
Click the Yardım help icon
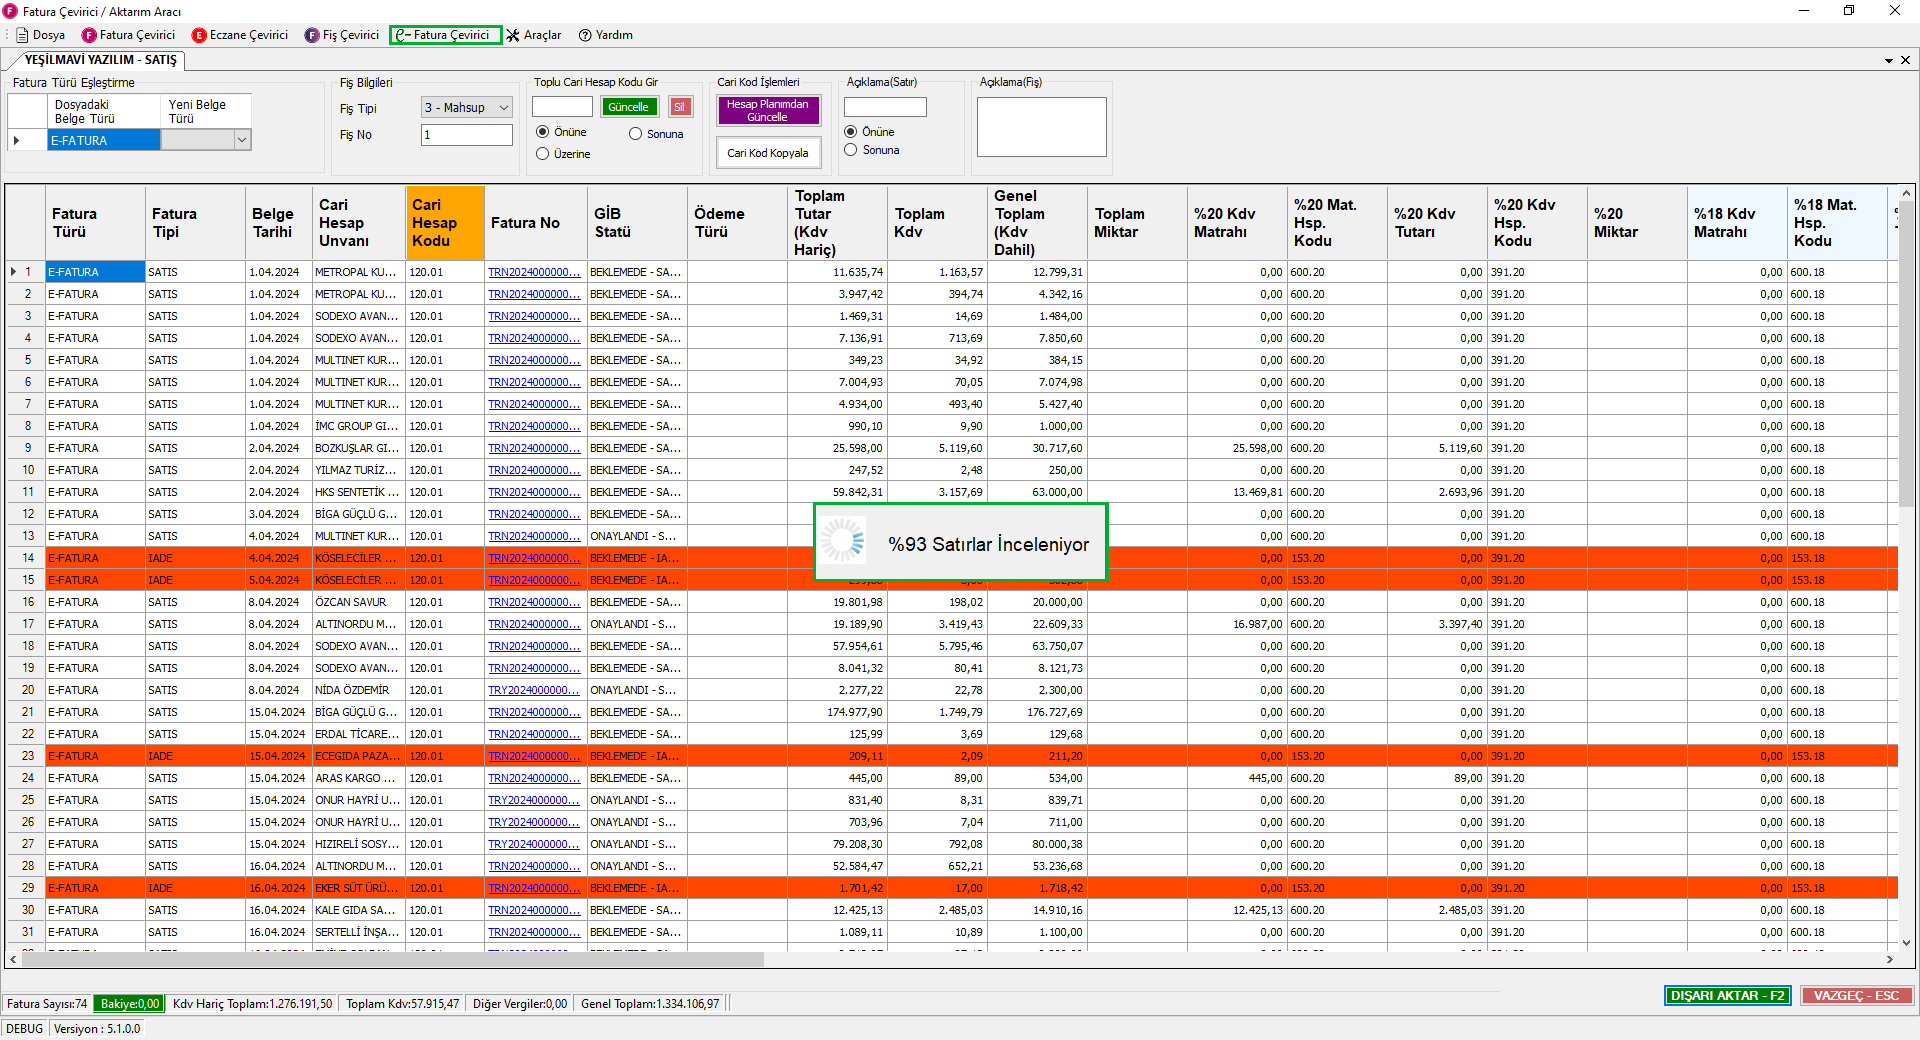coord(585,35)
